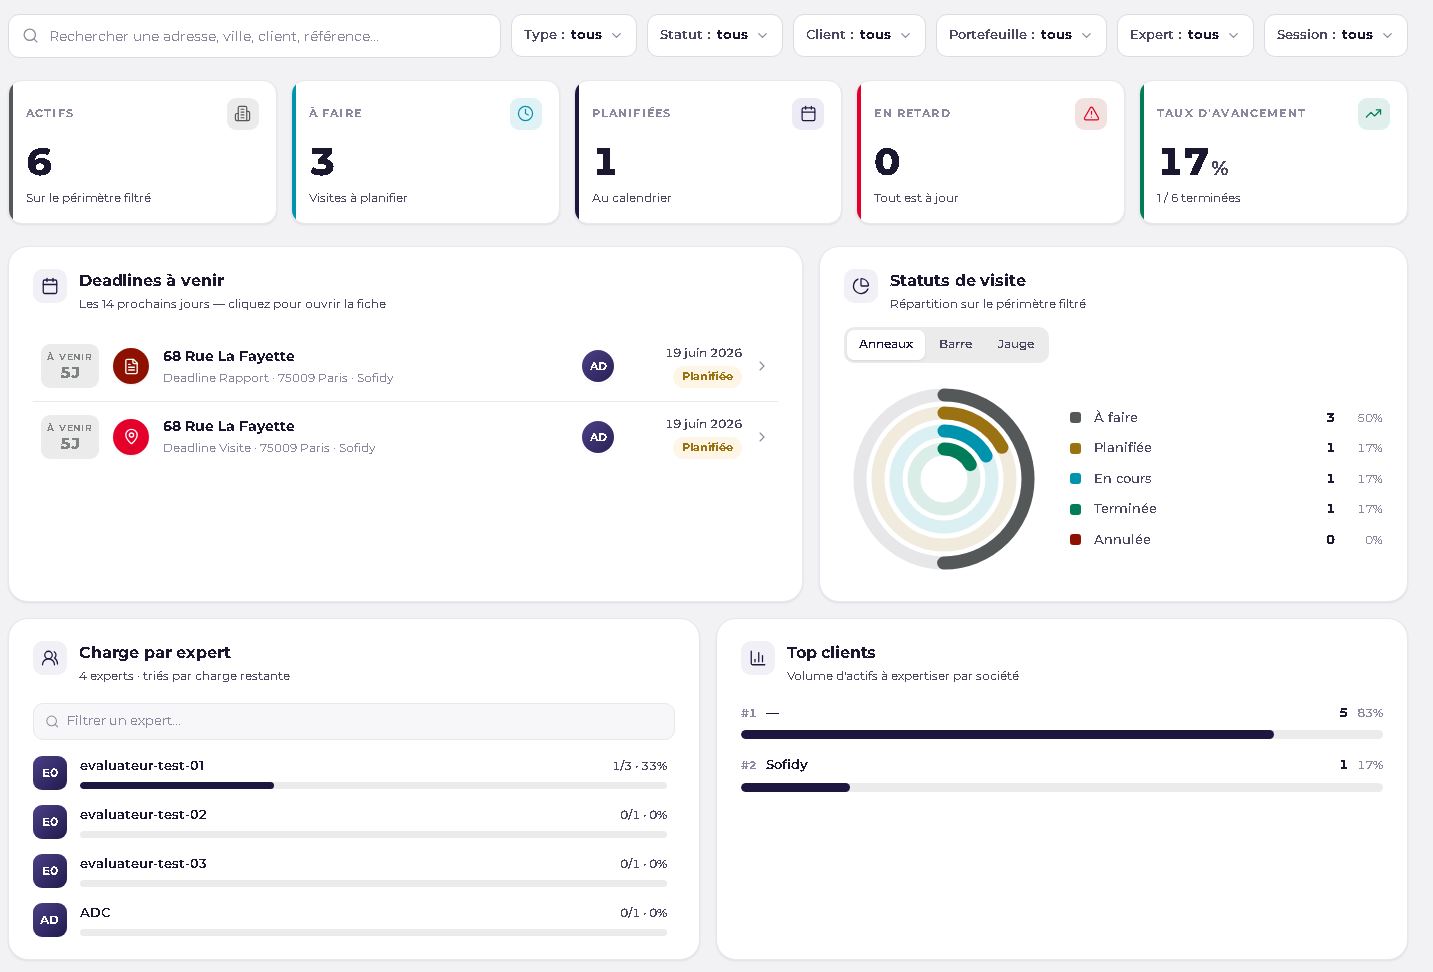Click the Planifiée legend color square
Viewport: 1433px width, 972px height.
(x=1075, y=448)
